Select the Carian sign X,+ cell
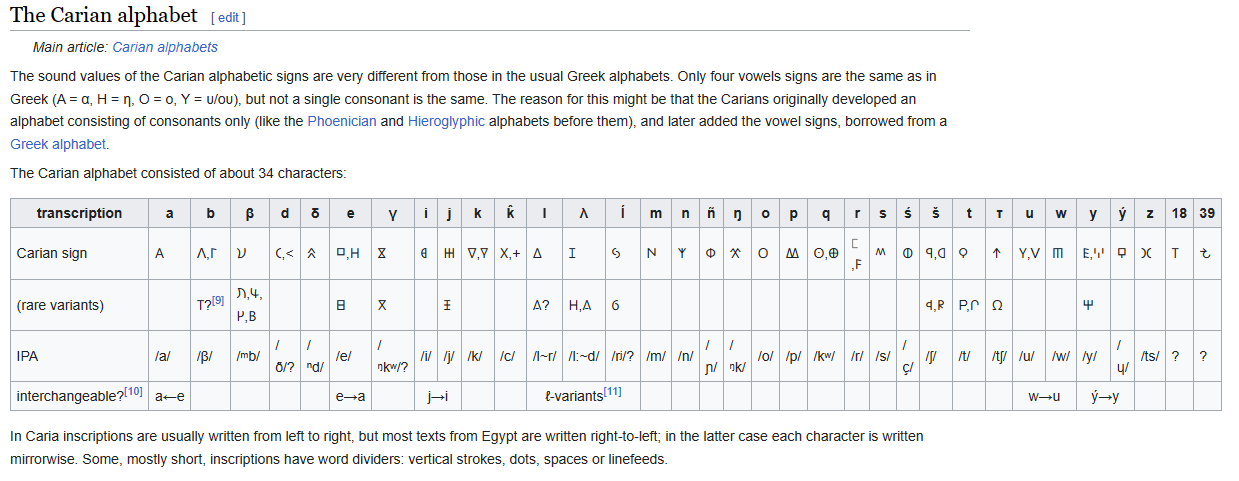 tap(509, 253)
